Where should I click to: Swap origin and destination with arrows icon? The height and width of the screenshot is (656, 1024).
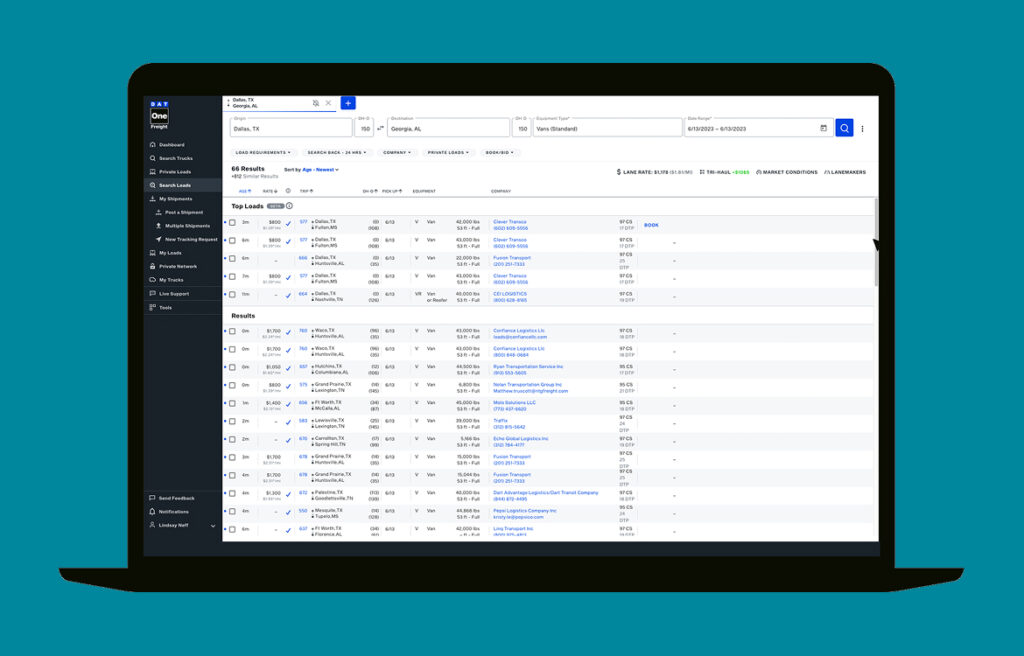380,128
